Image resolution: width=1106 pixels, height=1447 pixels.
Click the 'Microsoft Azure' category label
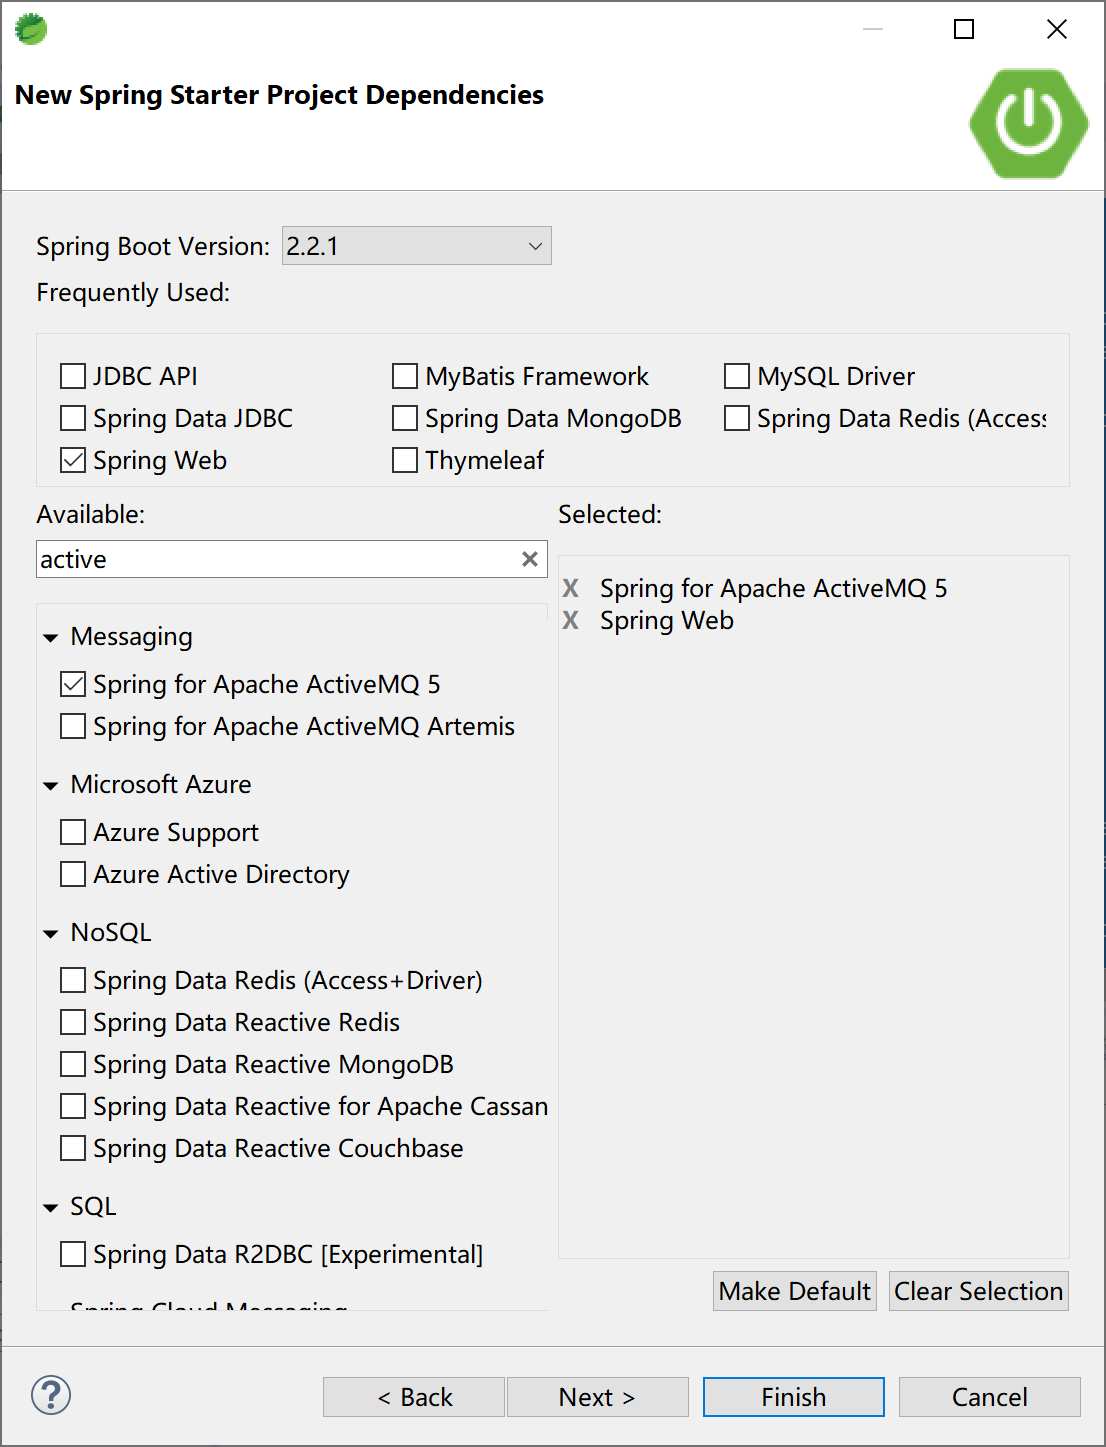(161, 784)
